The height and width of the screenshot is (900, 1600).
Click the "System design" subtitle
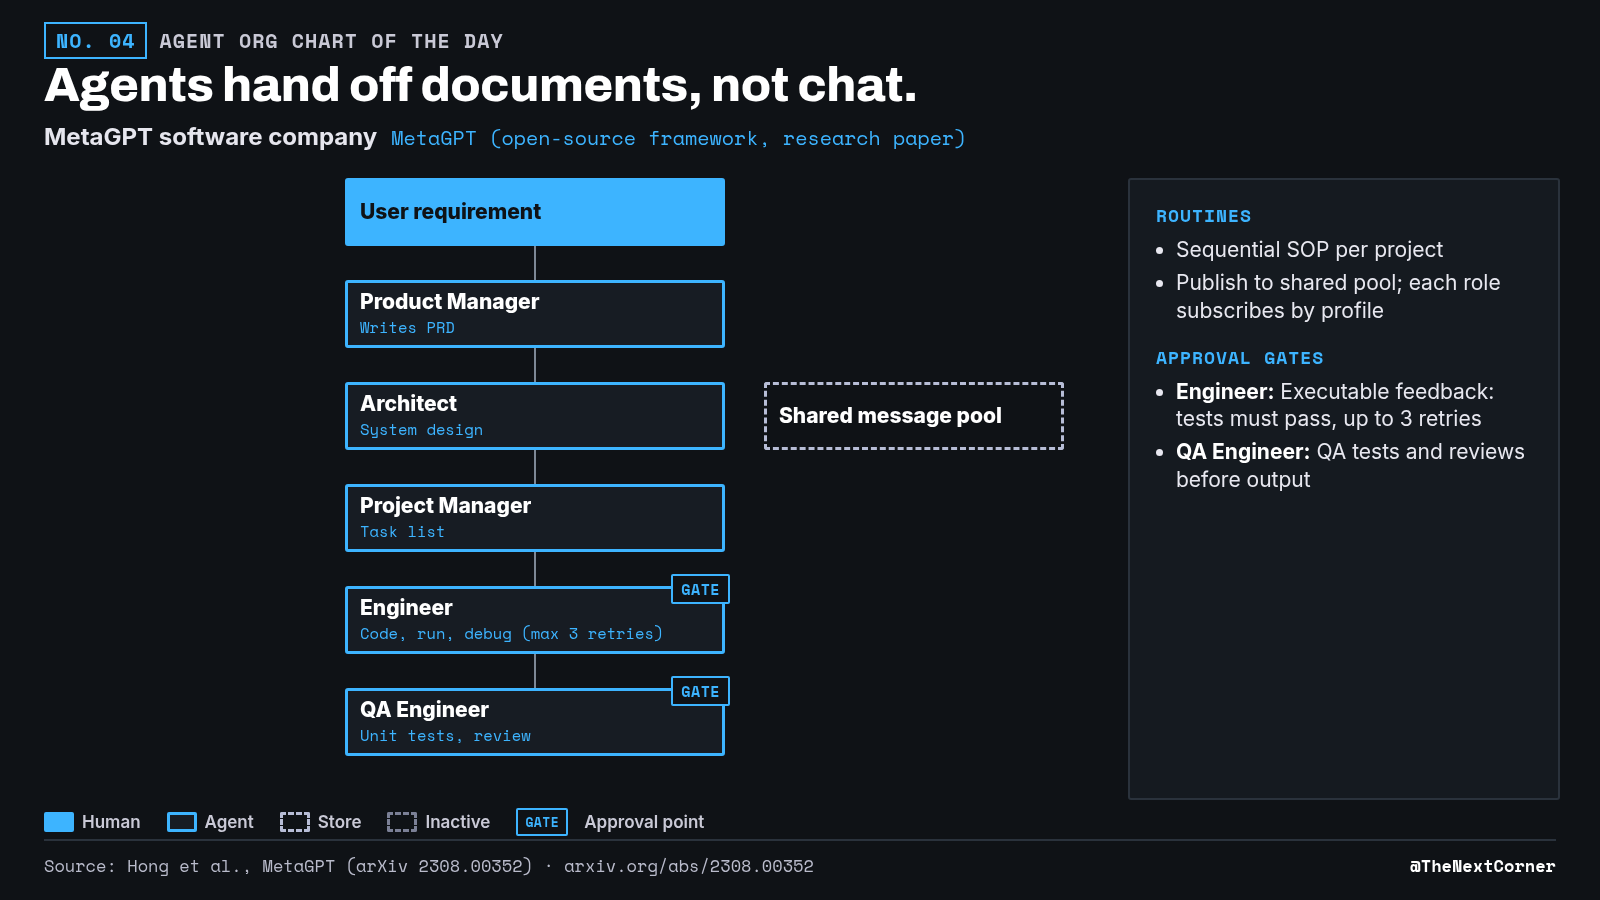point(421,430)
